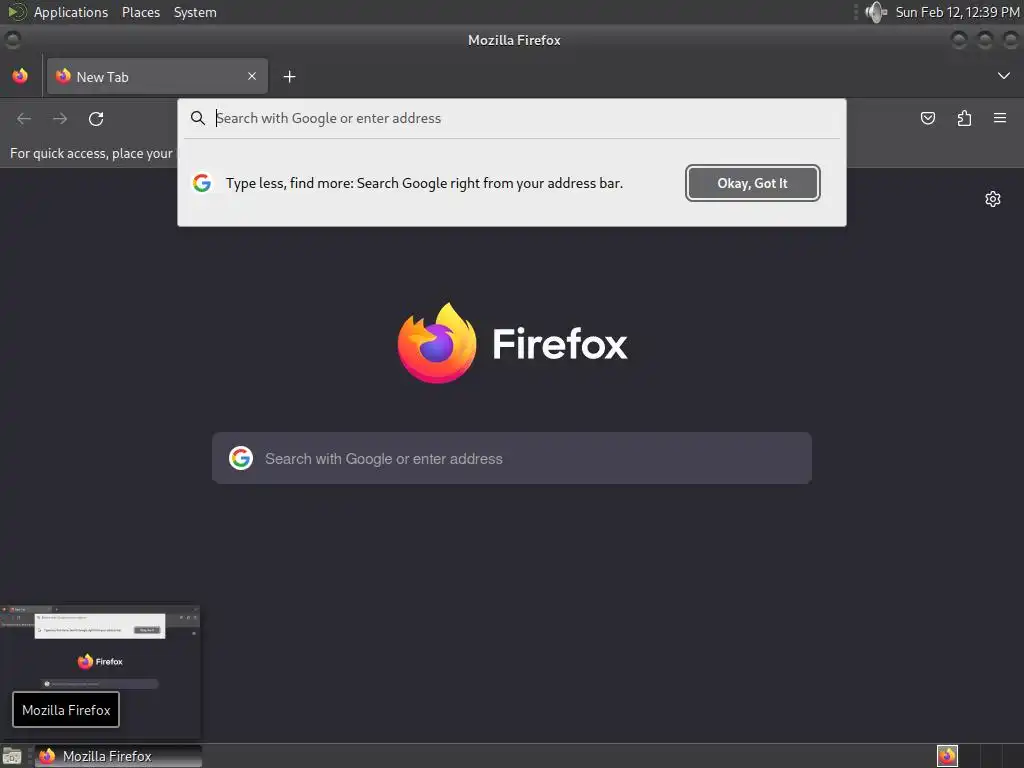
Task: Reload the current page
Action: 96,118
